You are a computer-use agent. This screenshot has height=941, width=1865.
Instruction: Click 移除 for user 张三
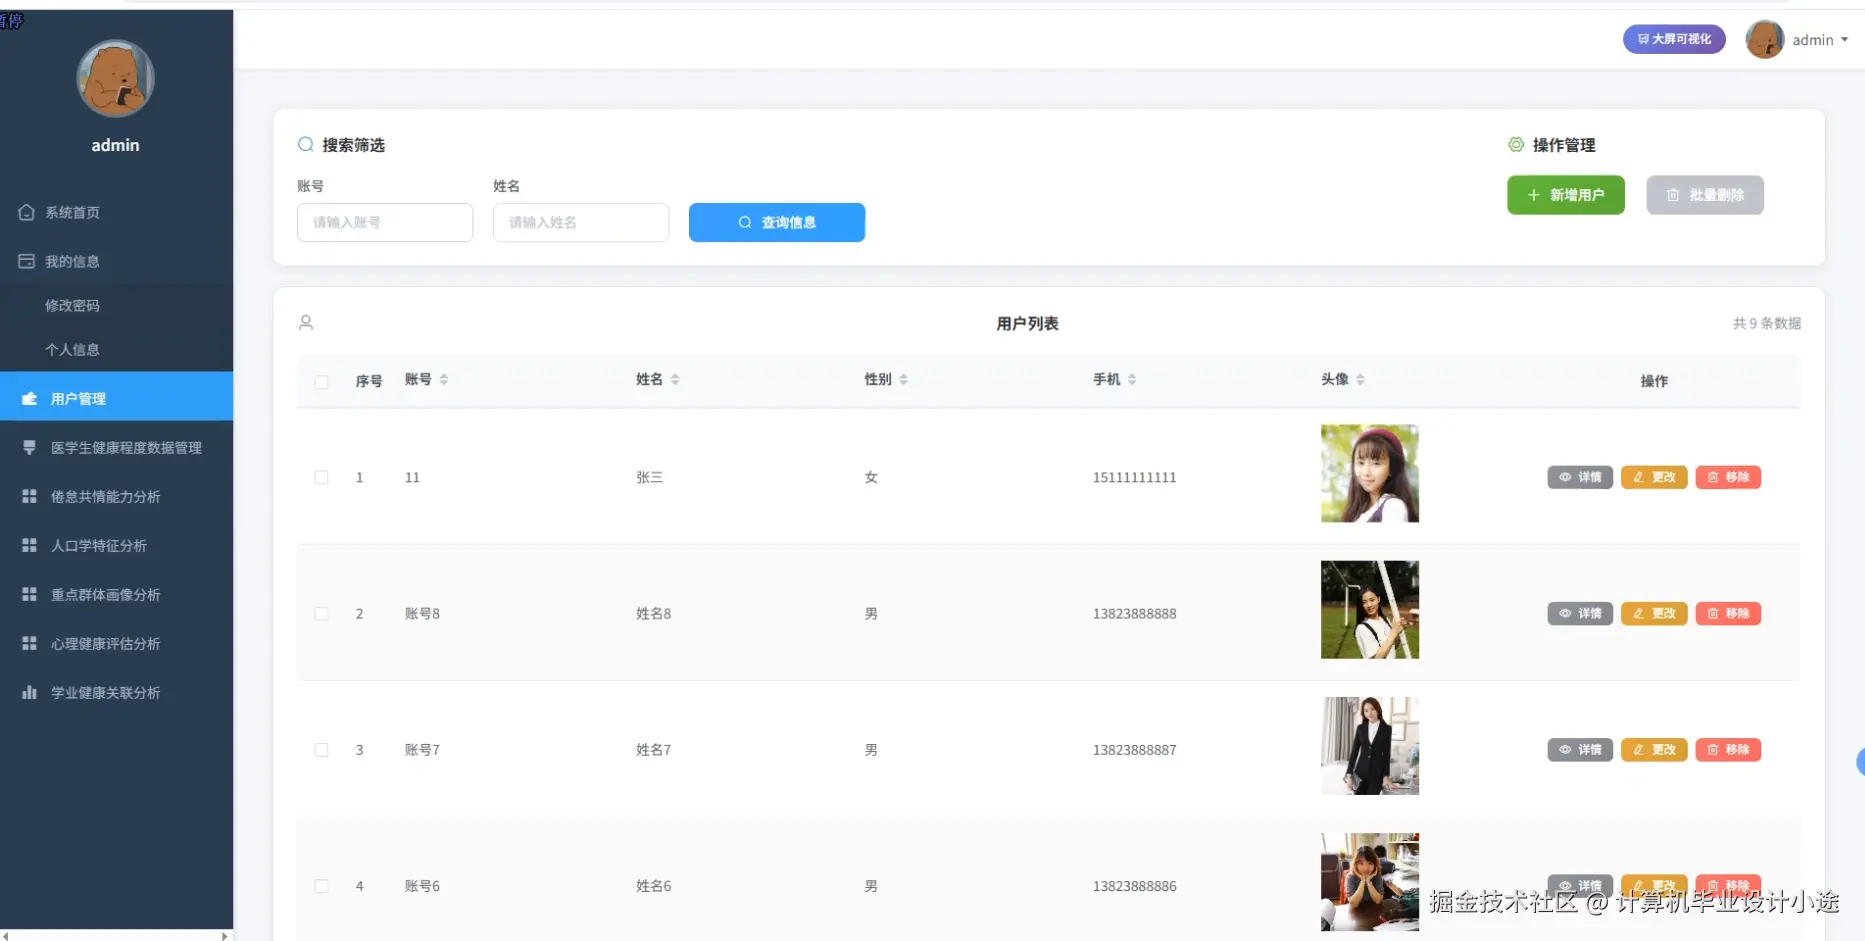click(1728, 477)
